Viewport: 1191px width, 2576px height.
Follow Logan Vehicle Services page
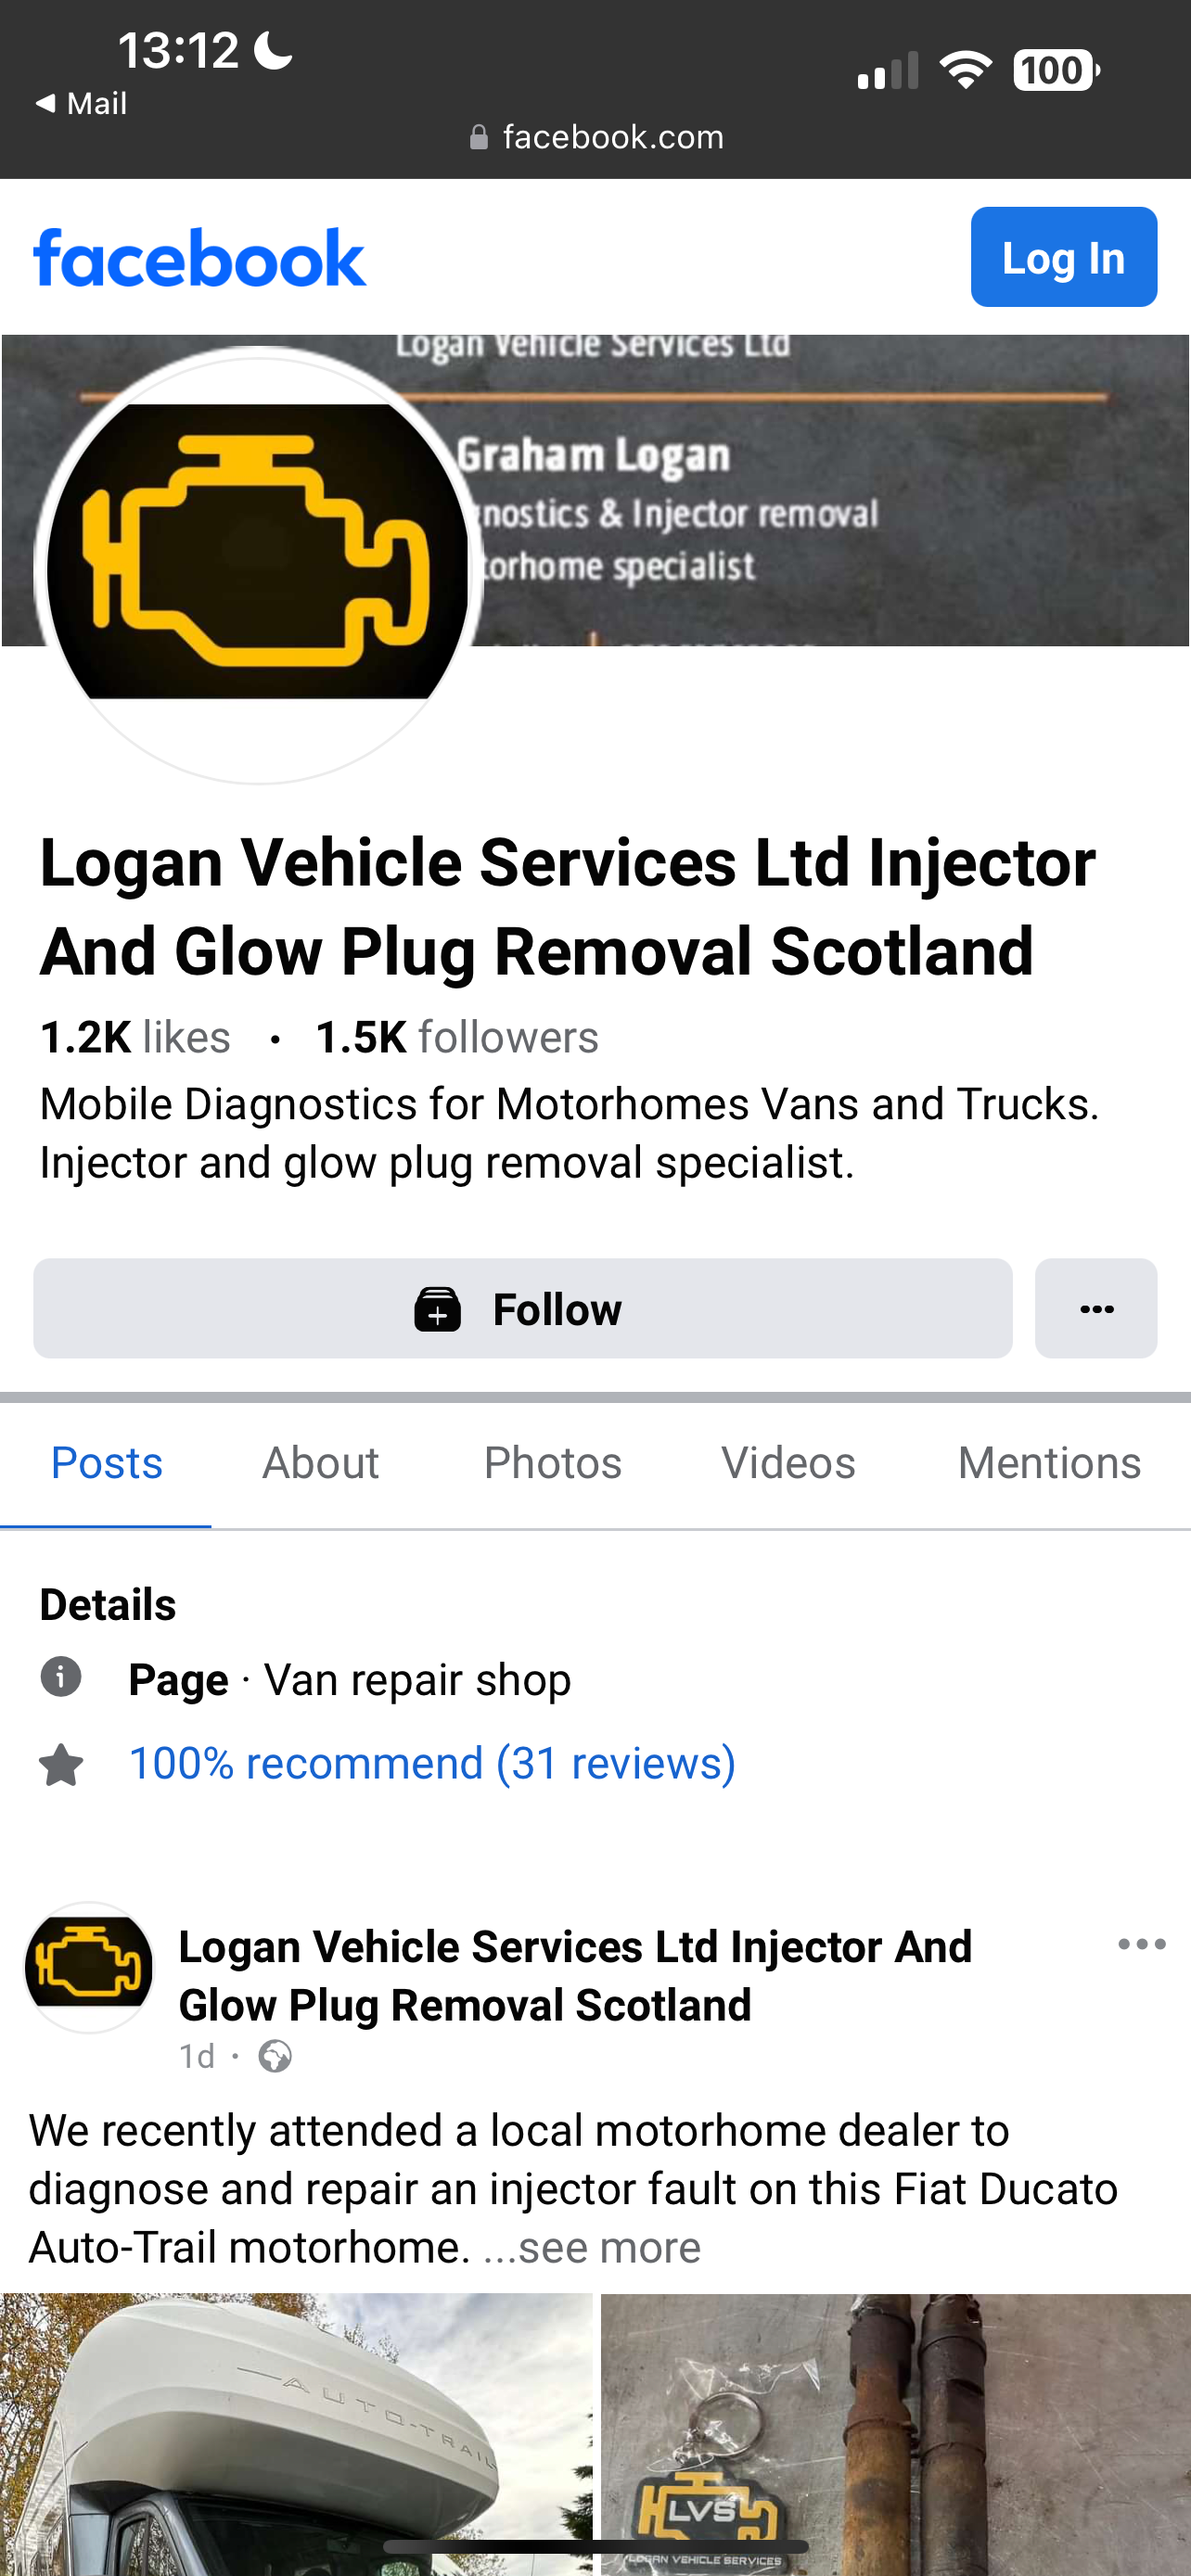(x=522, y=1308)
